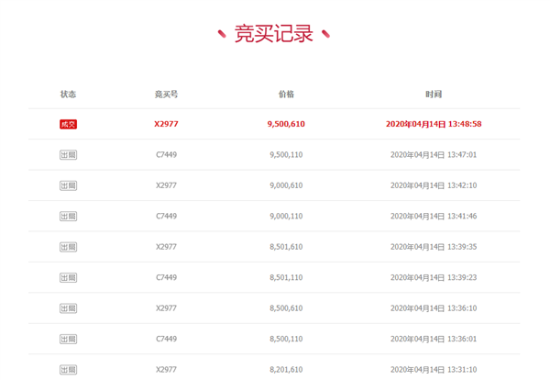Click the bid price 8,500,110
This screenshot has width=550, height=380.
tap(286, 339)
